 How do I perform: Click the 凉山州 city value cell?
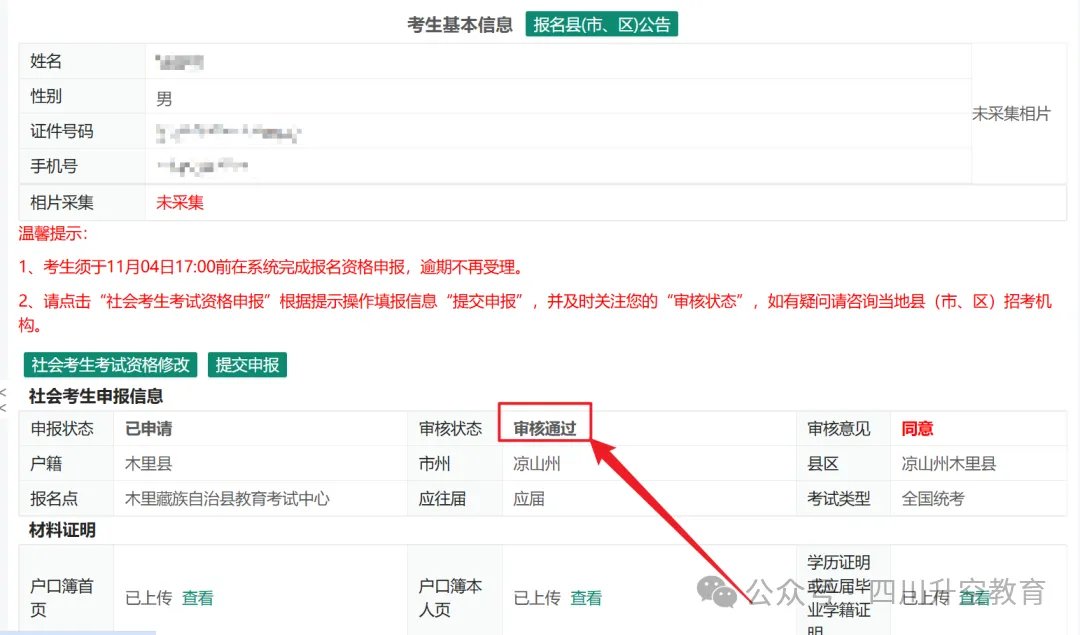tap(537, 464)
